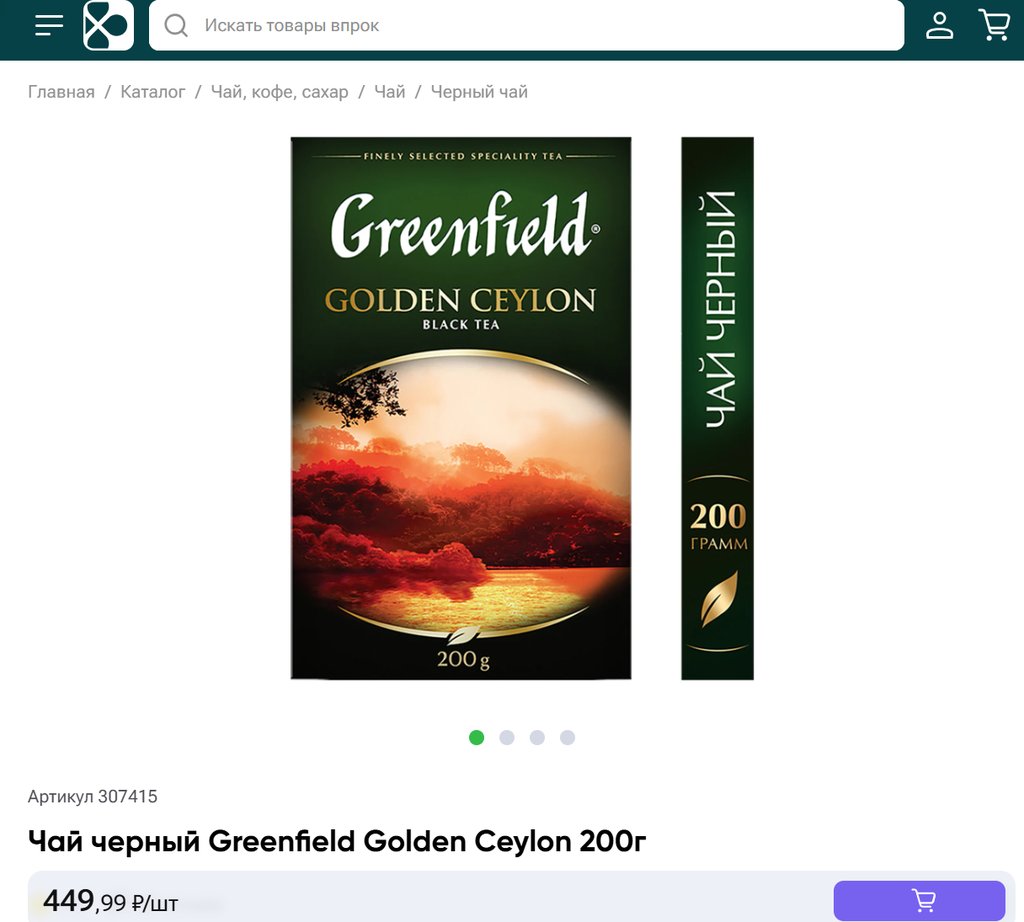Go to 'Черный чай' breadcrumb category
Image resolution: width=1024 pixels, height=922 pixels.
(479, 92)
